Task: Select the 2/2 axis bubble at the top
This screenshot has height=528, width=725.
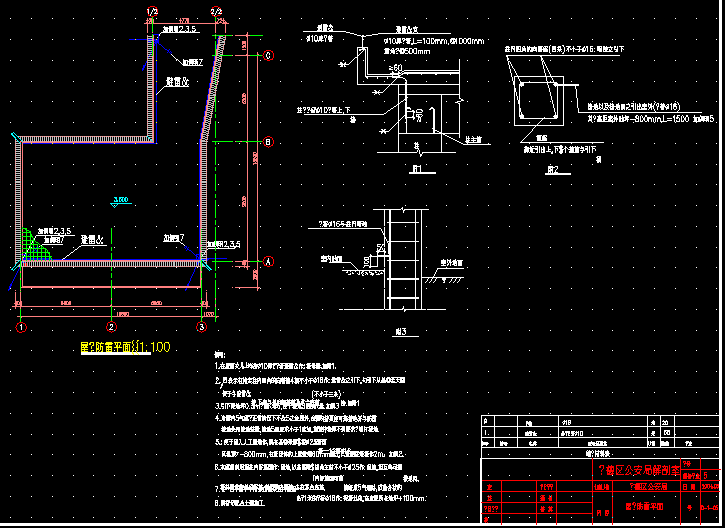Action: click(217, 11)
